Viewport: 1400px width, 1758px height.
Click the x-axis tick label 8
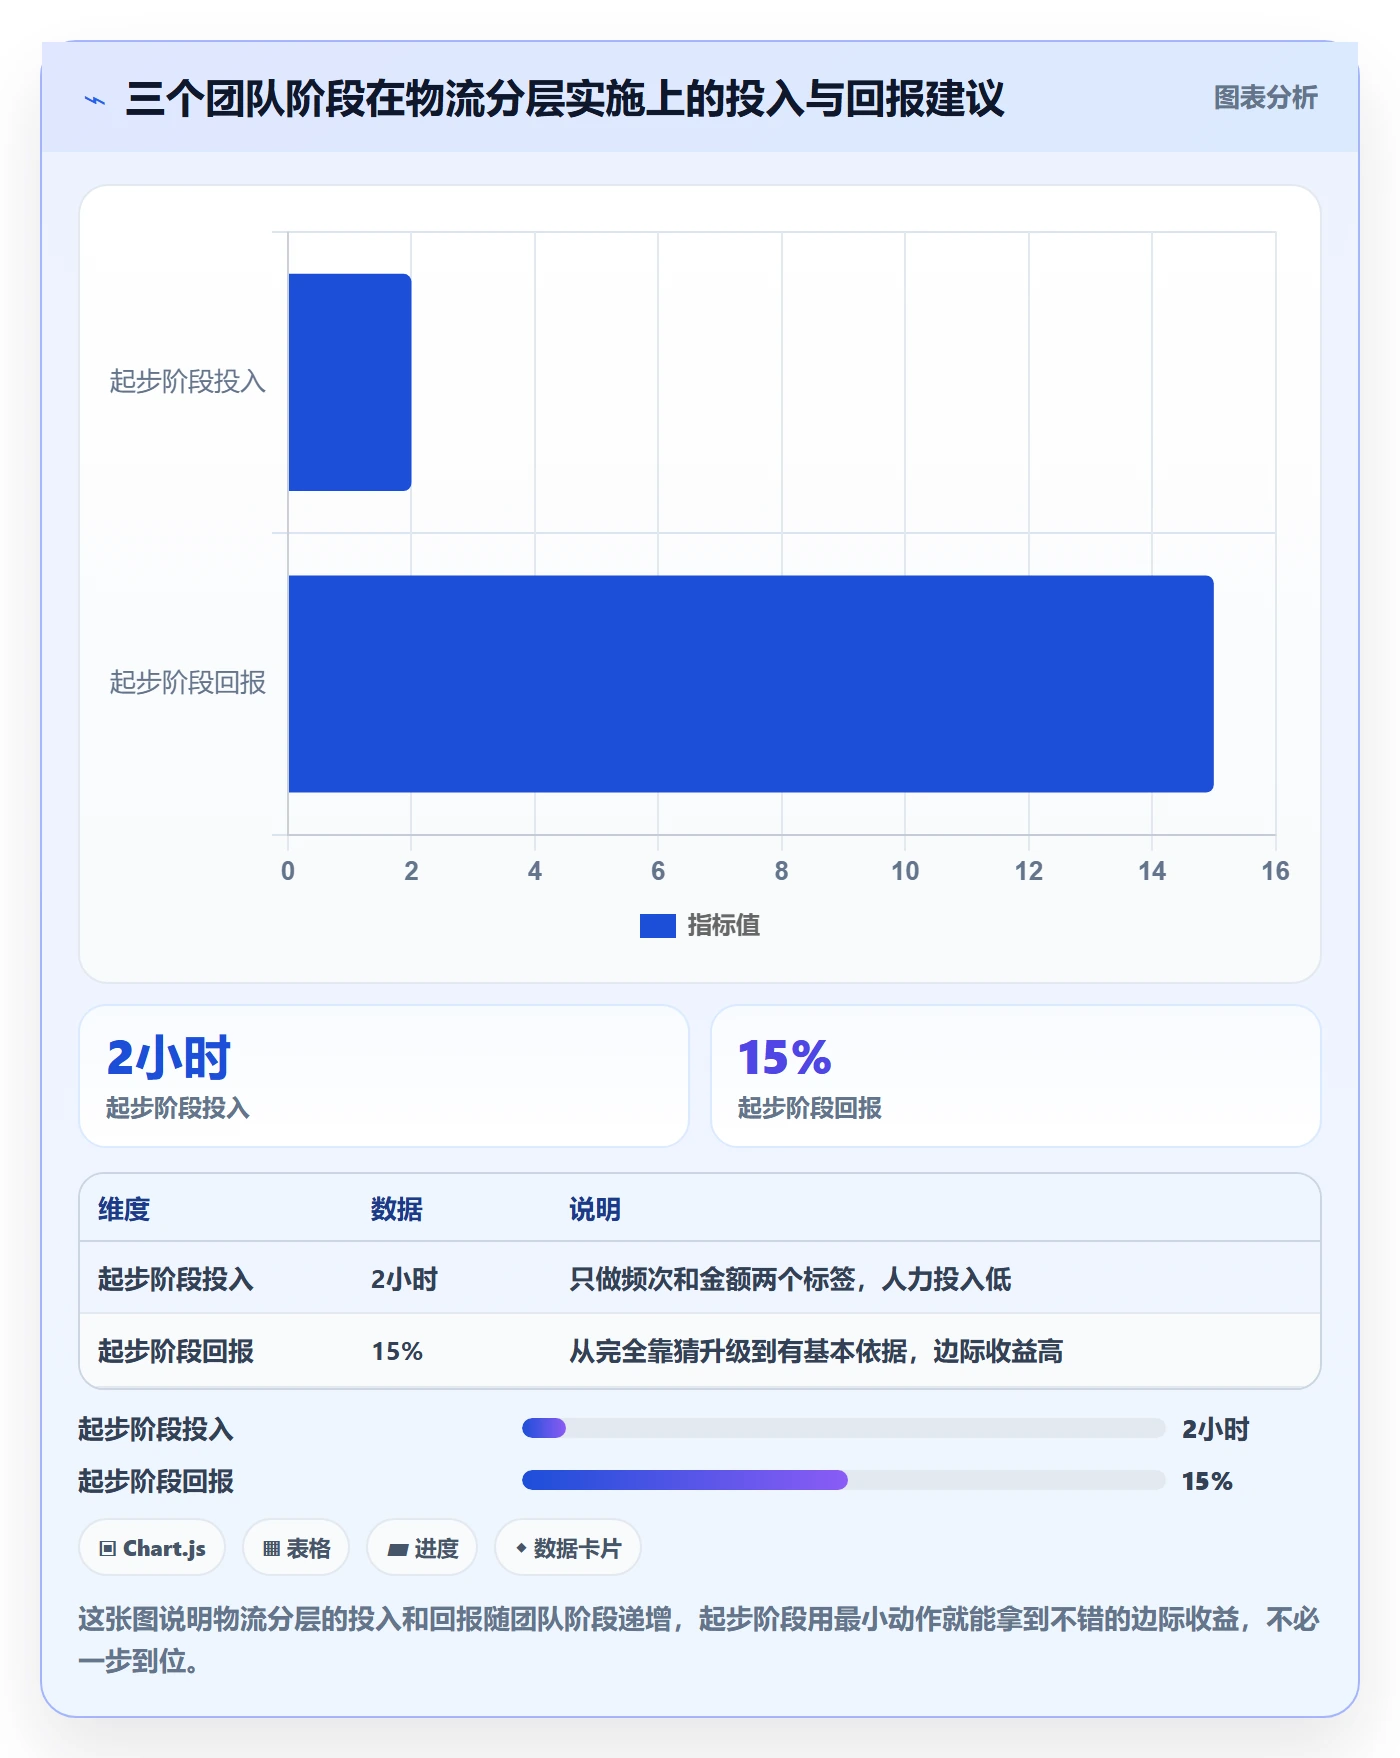[x=781, y=871]
